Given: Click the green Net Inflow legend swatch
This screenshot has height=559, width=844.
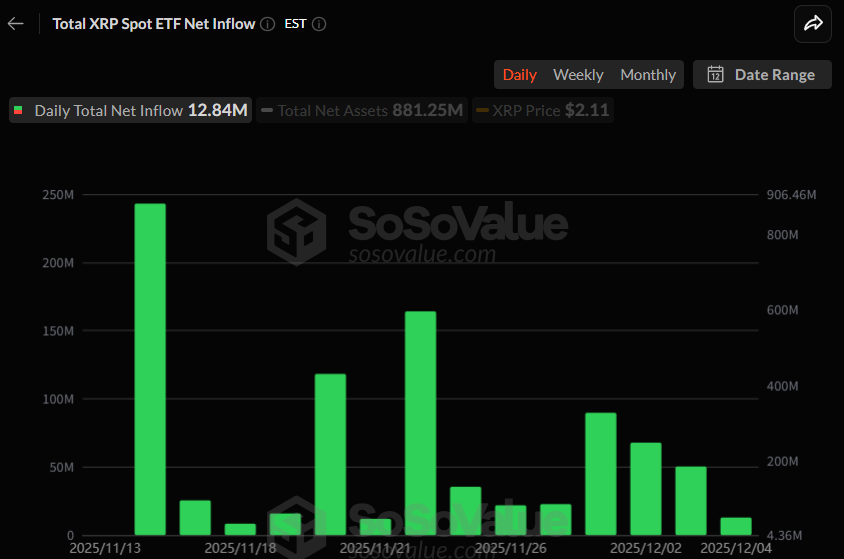Looking at the screenshot, I should pos(18,111).
